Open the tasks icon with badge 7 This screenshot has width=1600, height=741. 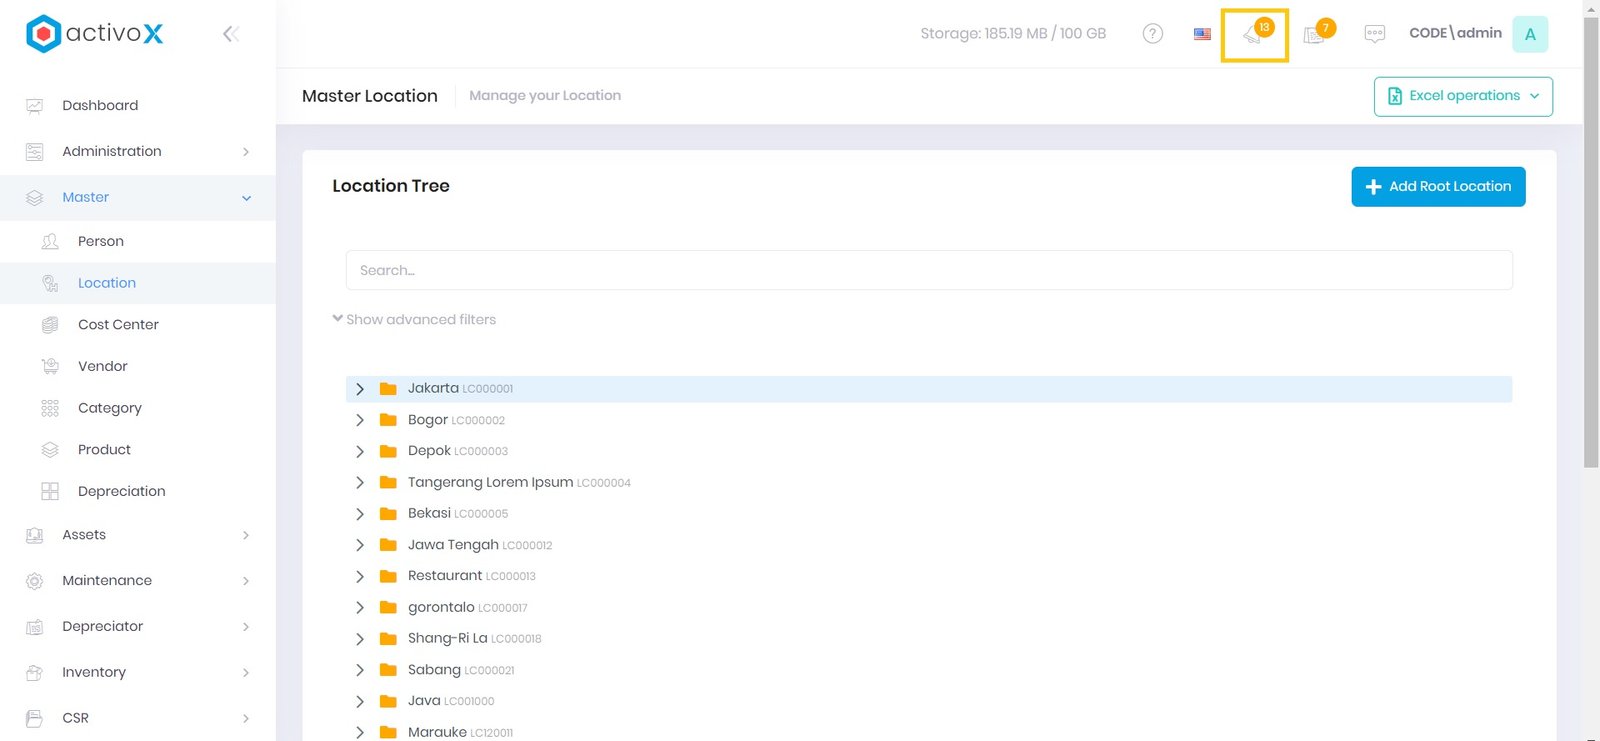tap(1316, 35)
